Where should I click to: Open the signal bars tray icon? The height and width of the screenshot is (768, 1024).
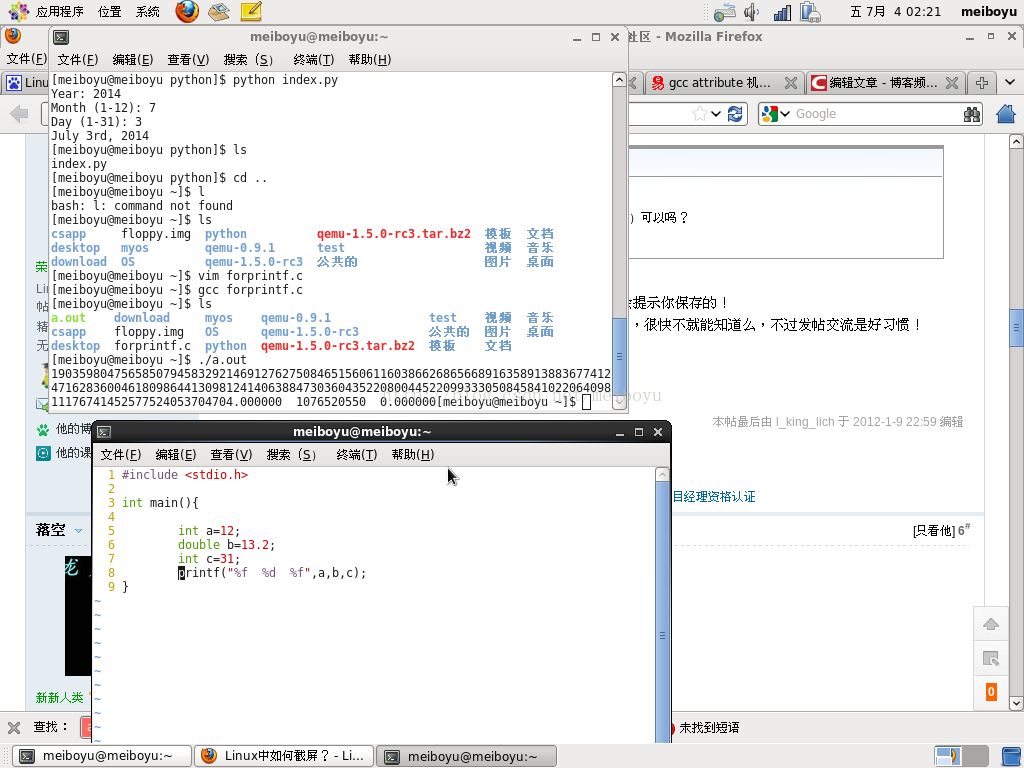coord(782,12)
